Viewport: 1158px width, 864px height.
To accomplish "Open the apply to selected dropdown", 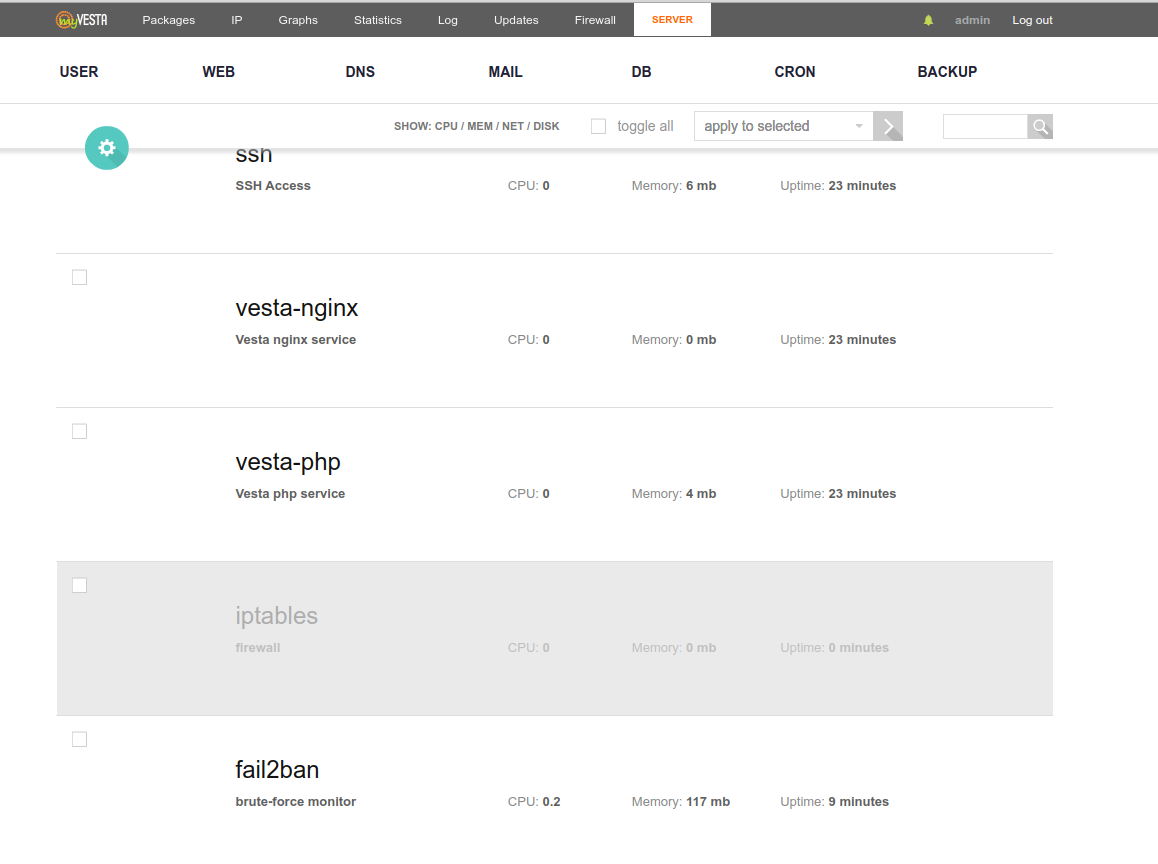I will pos(784,126).
